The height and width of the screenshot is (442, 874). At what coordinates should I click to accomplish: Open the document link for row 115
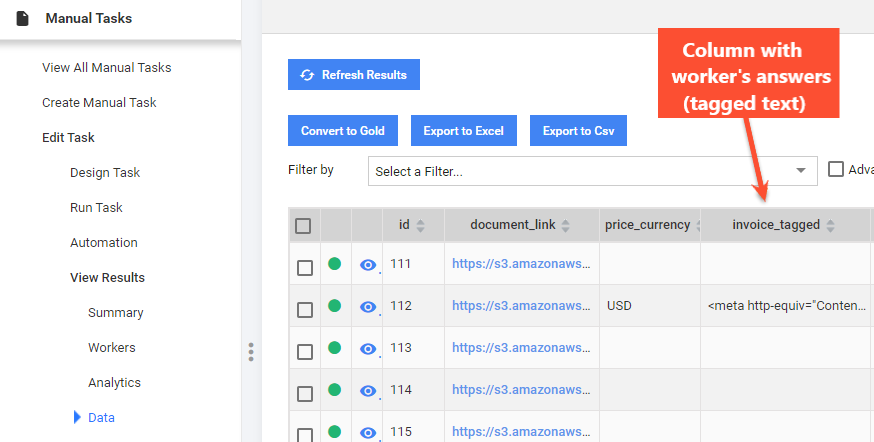[x=521, y=431]
